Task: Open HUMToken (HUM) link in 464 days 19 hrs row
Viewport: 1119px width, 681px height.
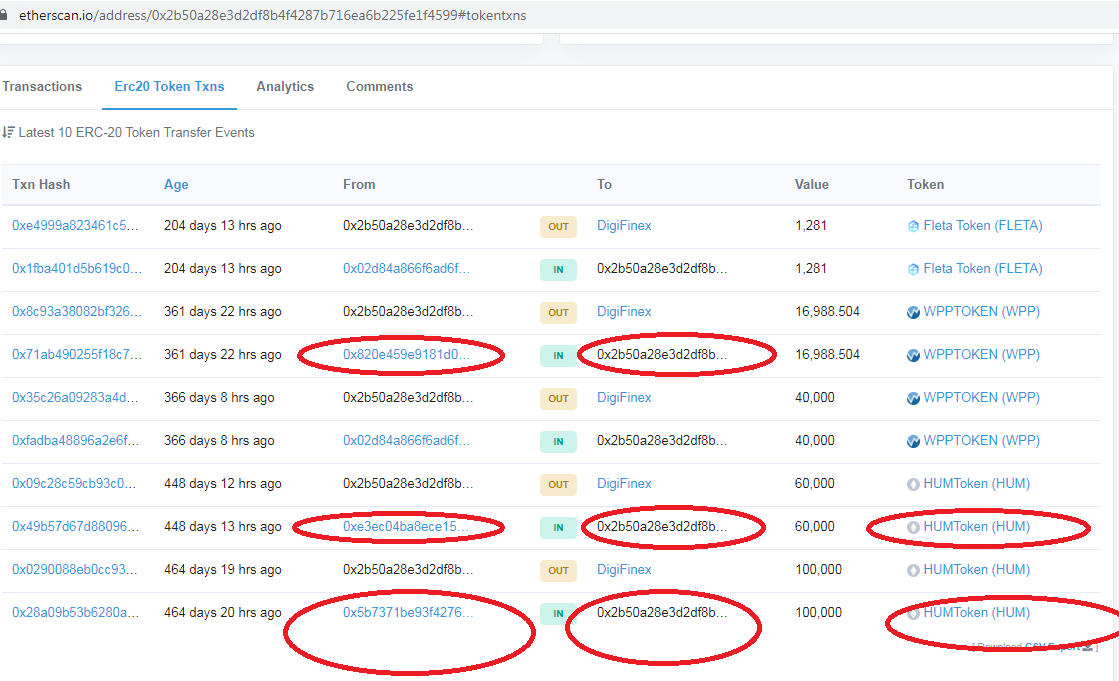Action: (x=976, y=570)
